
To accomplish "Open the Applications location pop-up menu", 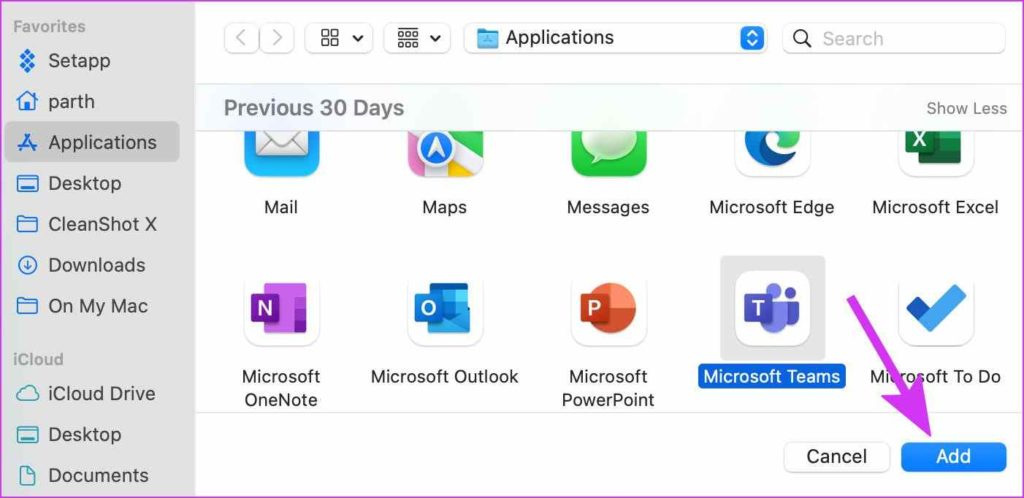I will pyautogui.click(x=615, y=38).
